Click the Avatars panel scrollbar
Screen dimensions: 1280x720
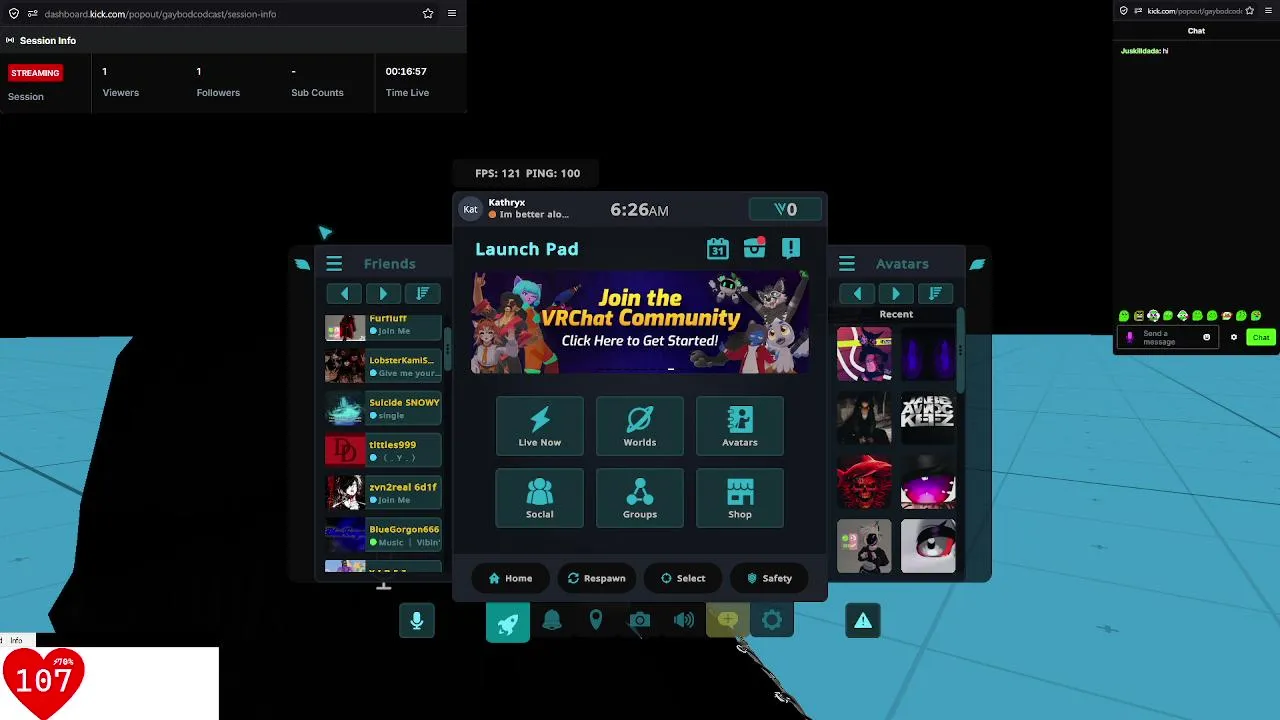(x=961, y=350)
